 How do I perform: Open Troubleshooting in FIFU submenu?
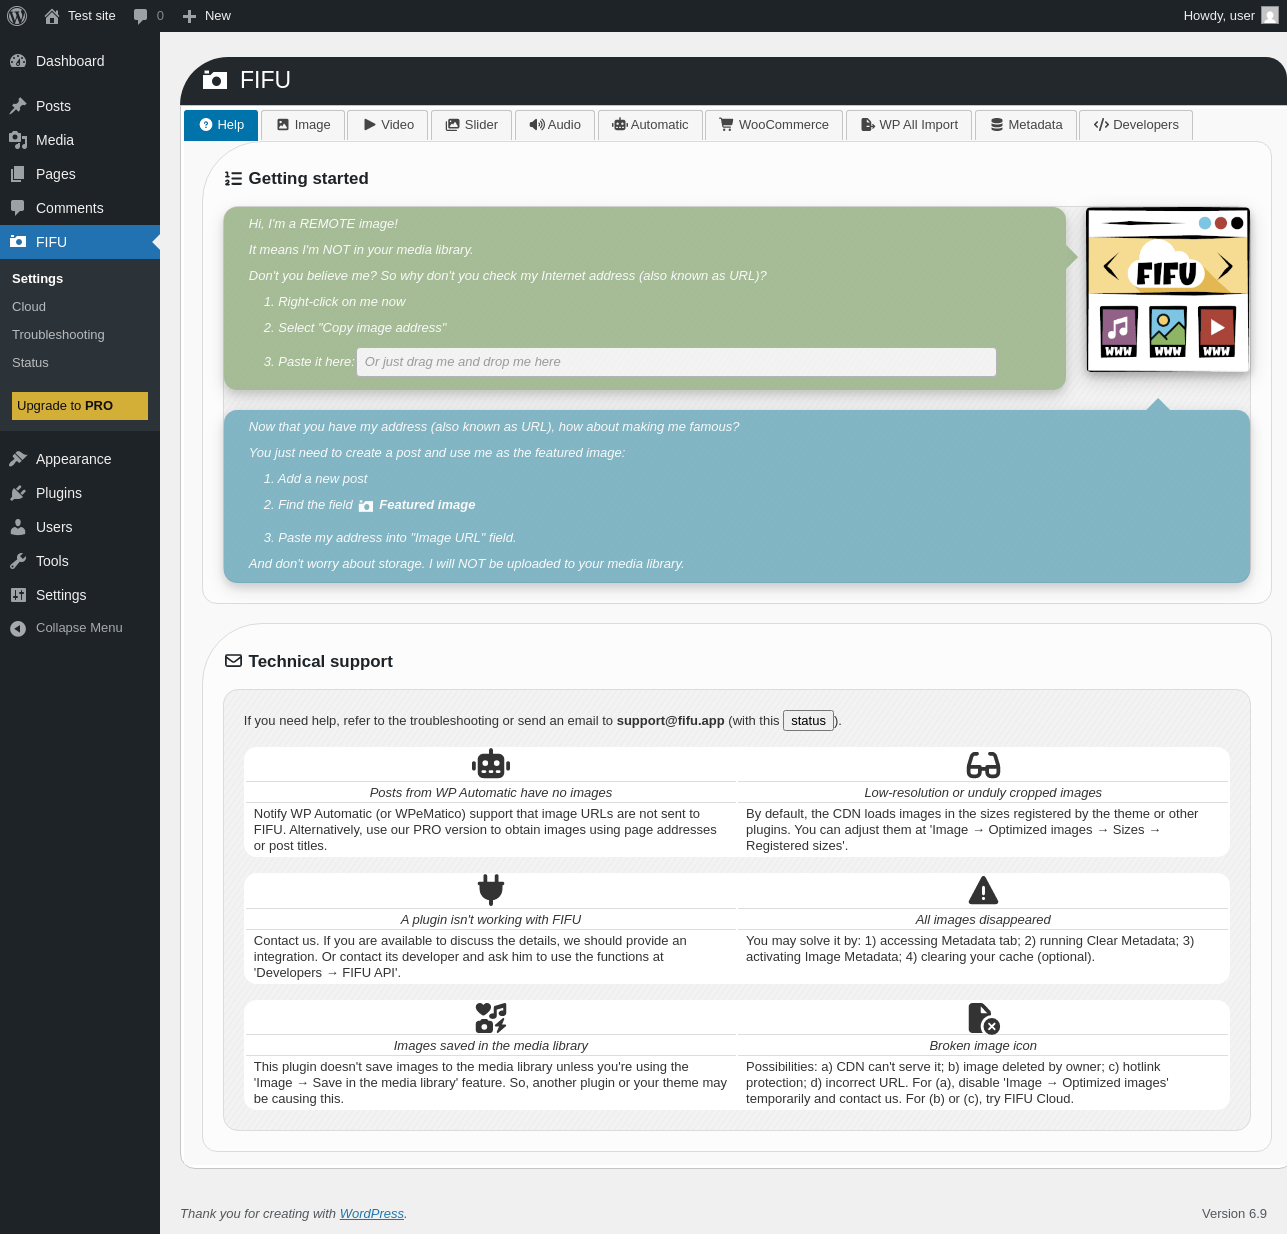pyautogui.click(x=58, y=335)
